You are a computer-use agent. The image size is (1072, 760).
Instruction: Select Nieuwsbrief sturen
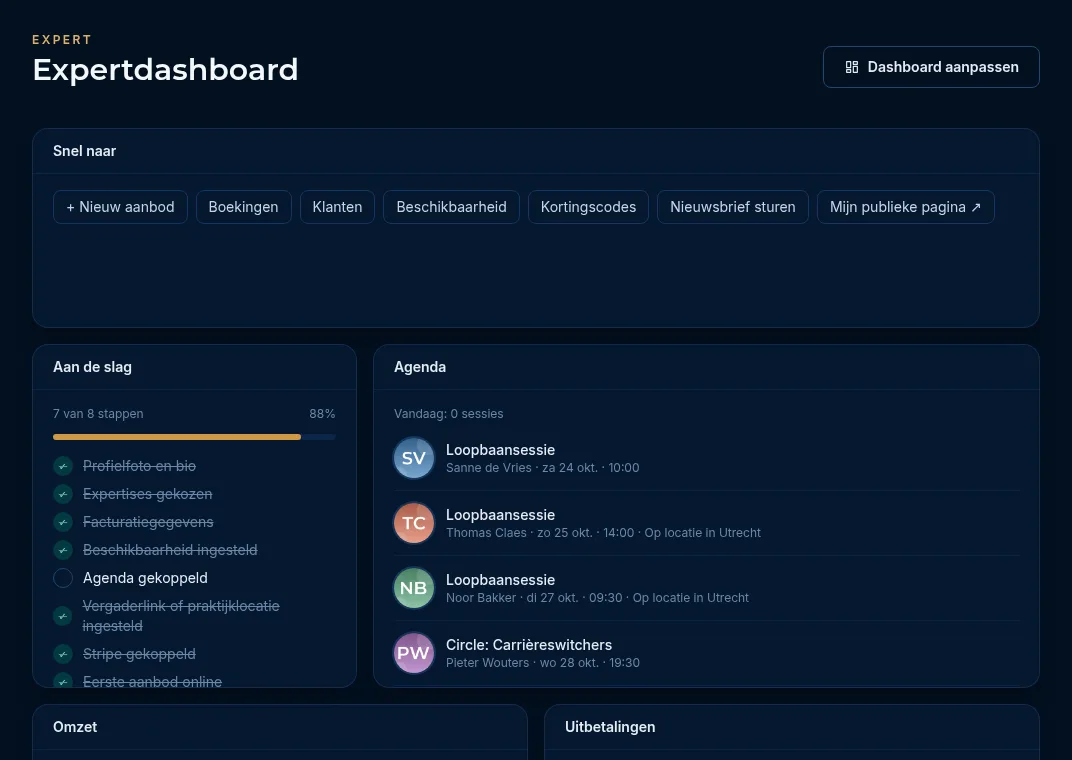pos(733,207)
